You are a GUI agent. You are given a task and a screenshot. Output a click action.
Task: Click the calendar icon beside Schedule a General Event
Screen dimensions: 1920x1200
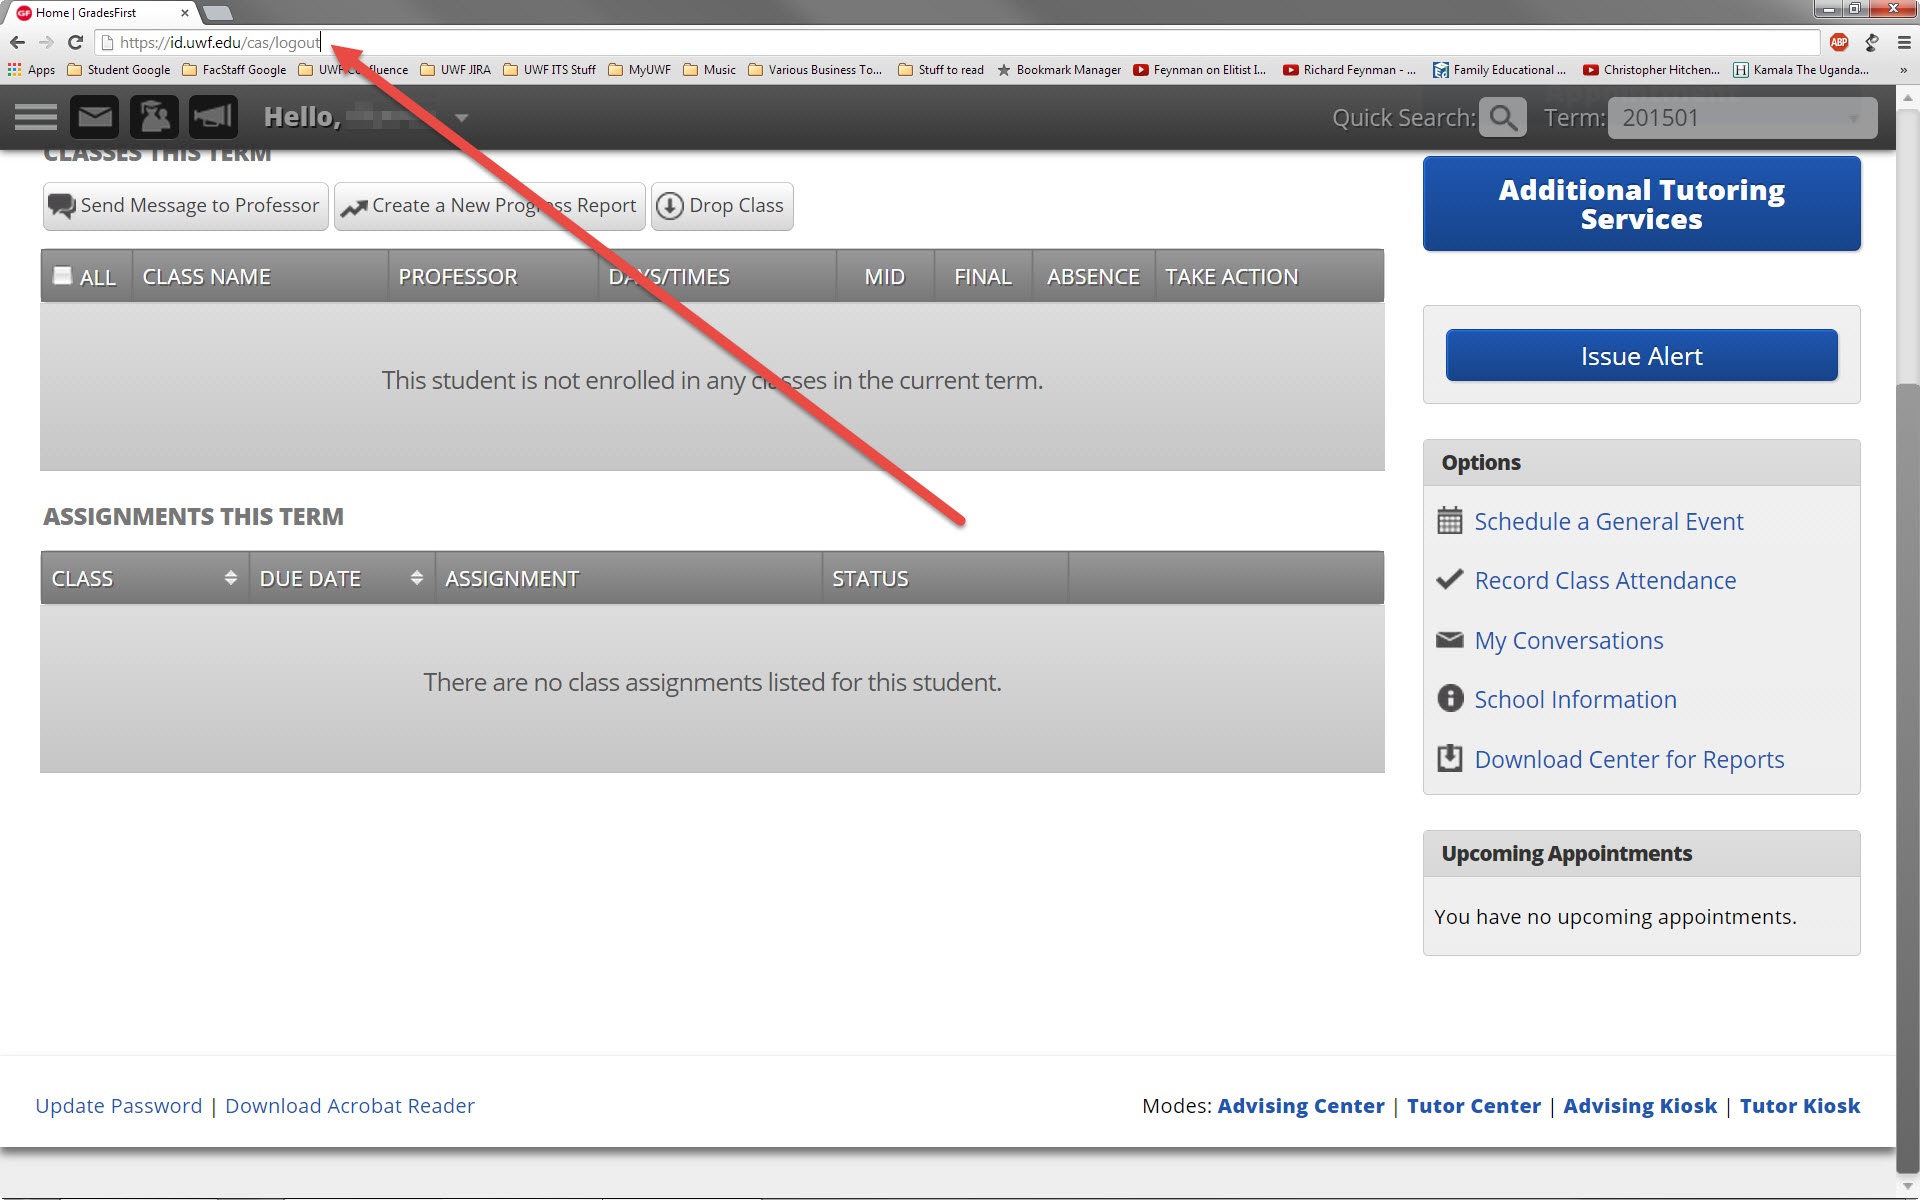click(1449, 521)
